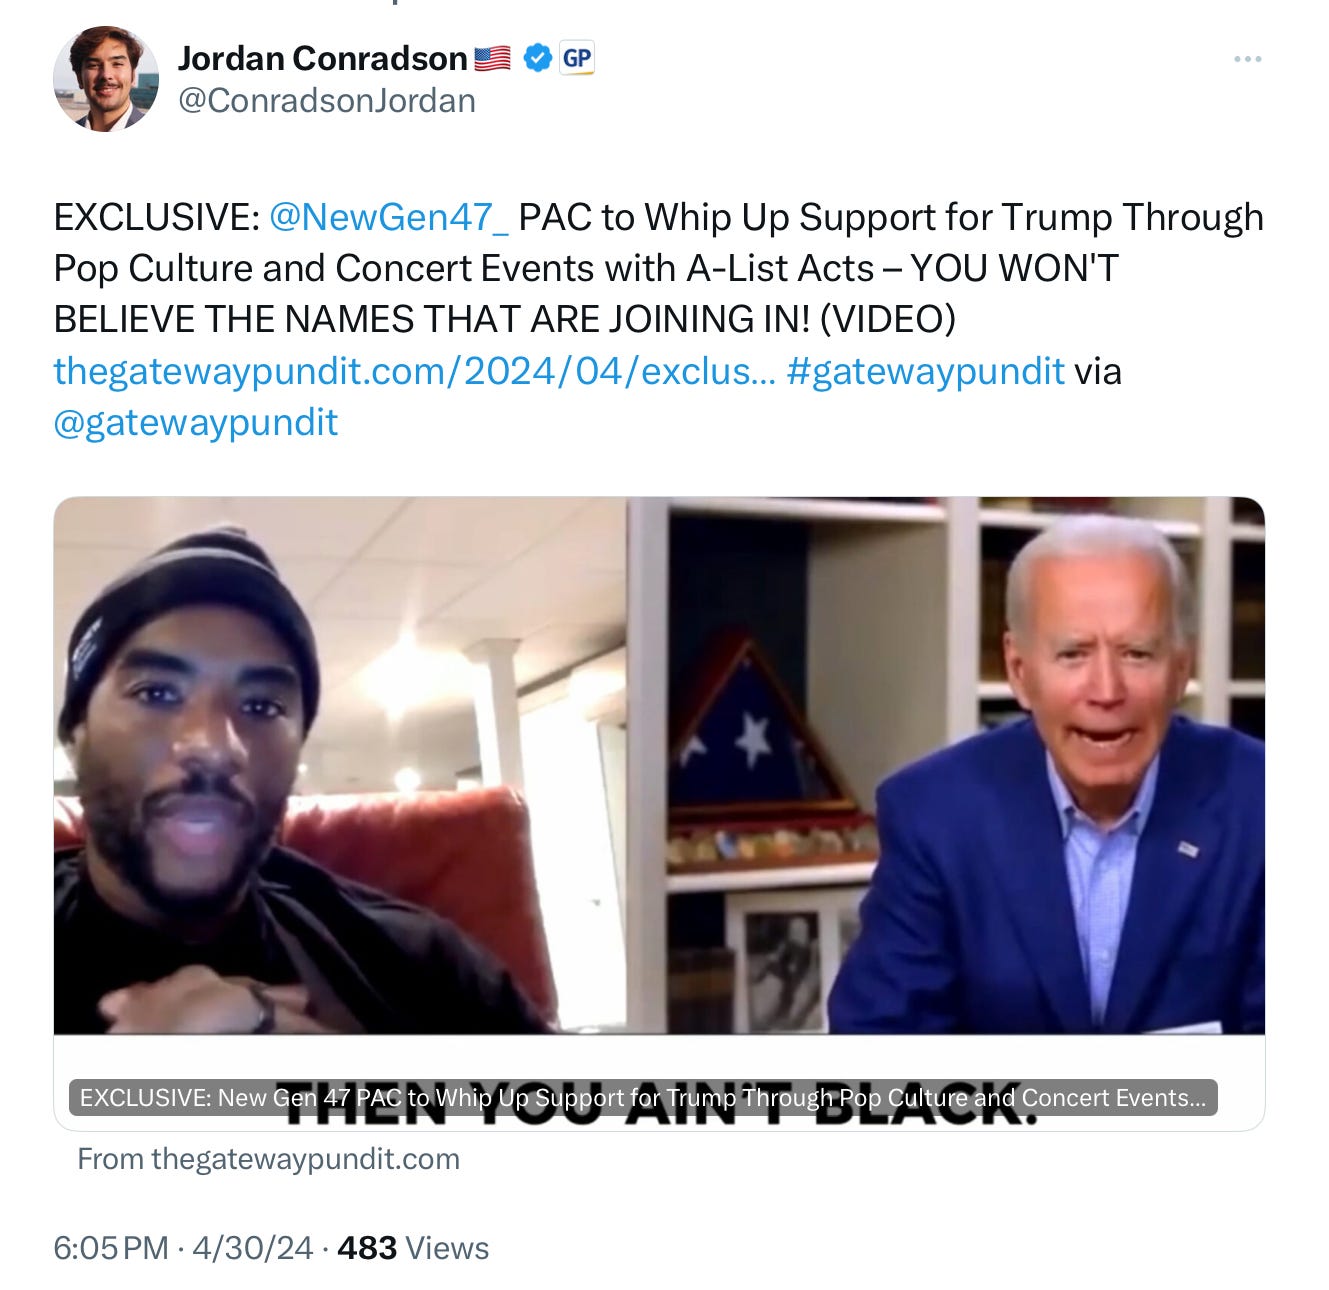
Task: Open the Jordan Conradson display name
Action: click(322, 59)
